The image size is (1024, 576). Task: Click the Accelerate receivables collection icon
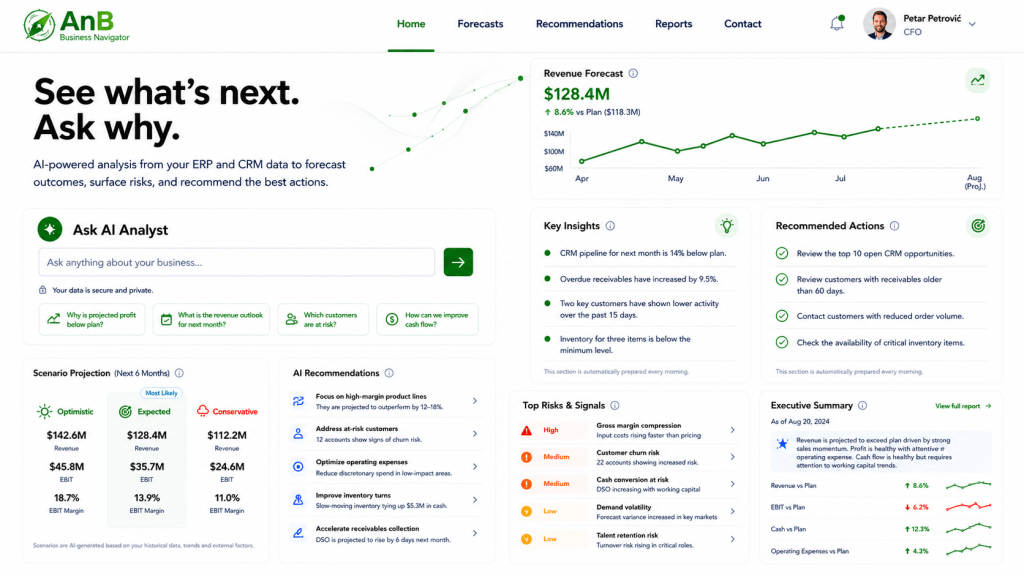(298, 534)
